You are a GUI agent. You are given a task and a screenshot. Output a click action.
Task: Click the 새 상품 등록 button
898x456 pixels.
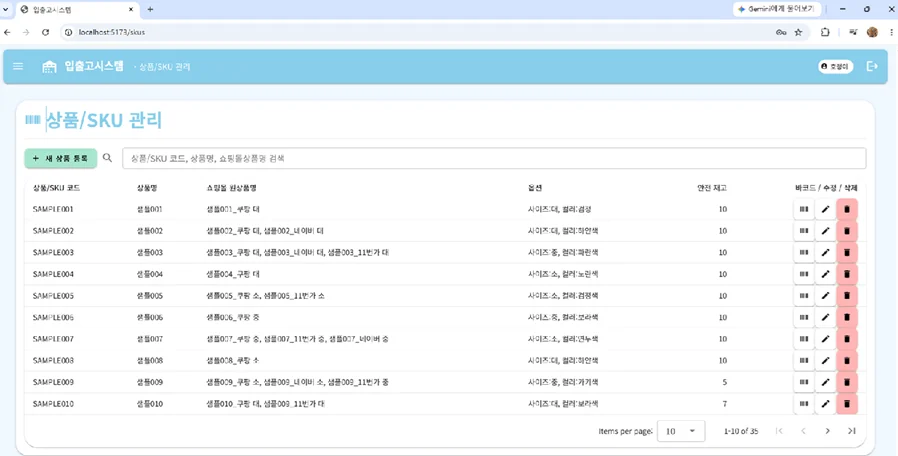click(61, 158)
